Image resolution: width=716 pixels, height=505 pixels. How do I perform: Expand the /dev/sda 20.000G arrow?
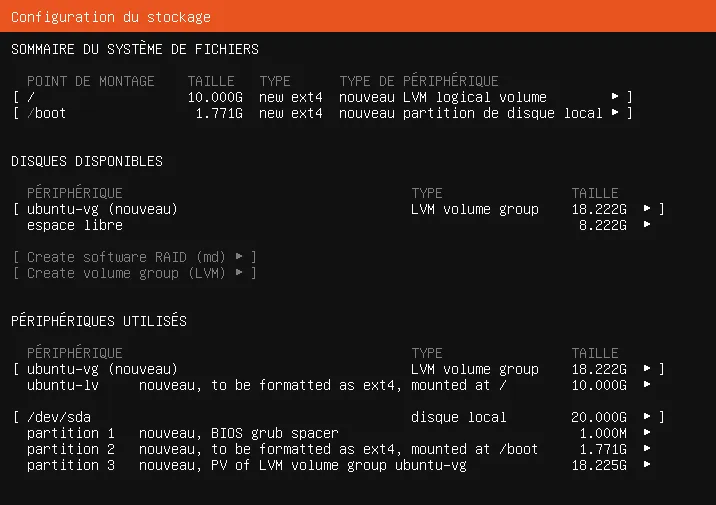647,416
